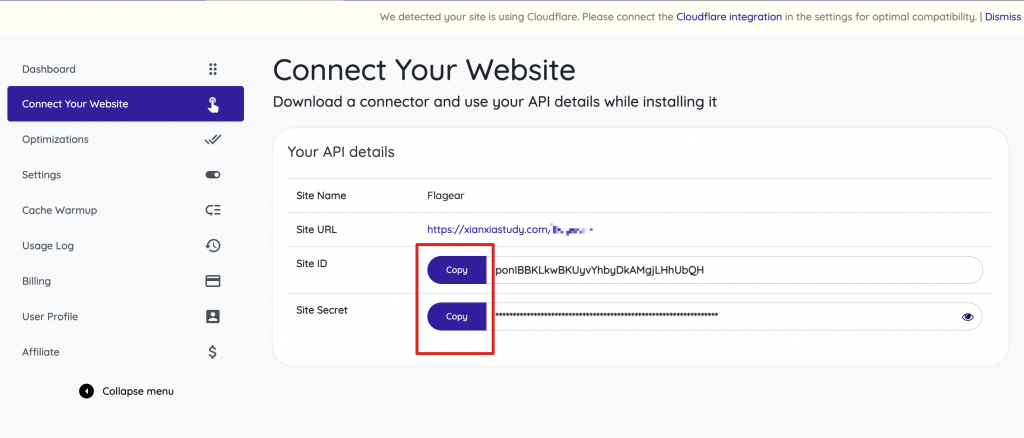Click the Cache Warmup list icon
The width and height of the screenshot is (1024, 438).
tap(213, 211)
